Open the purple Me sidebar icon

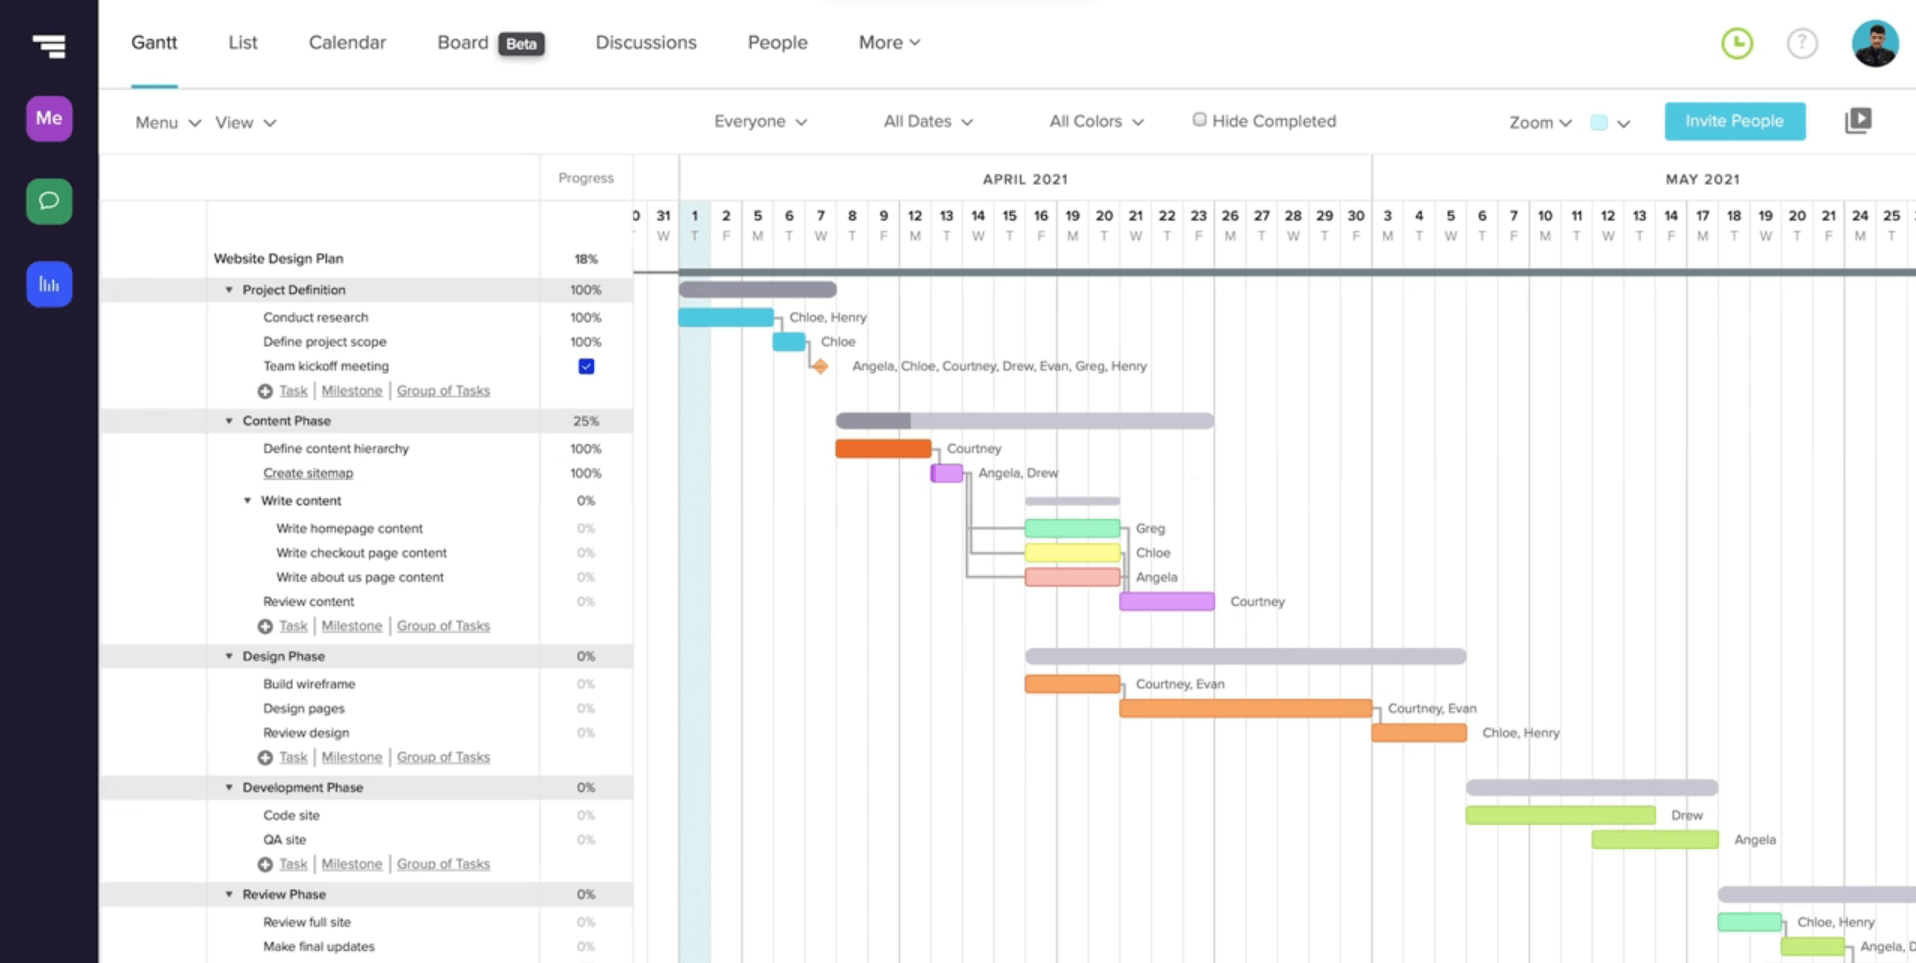(49, 119)
